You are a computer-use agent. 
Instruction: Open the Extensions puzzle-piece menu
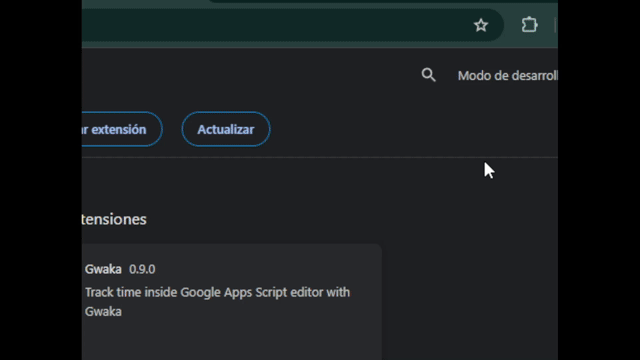(529, 24)
